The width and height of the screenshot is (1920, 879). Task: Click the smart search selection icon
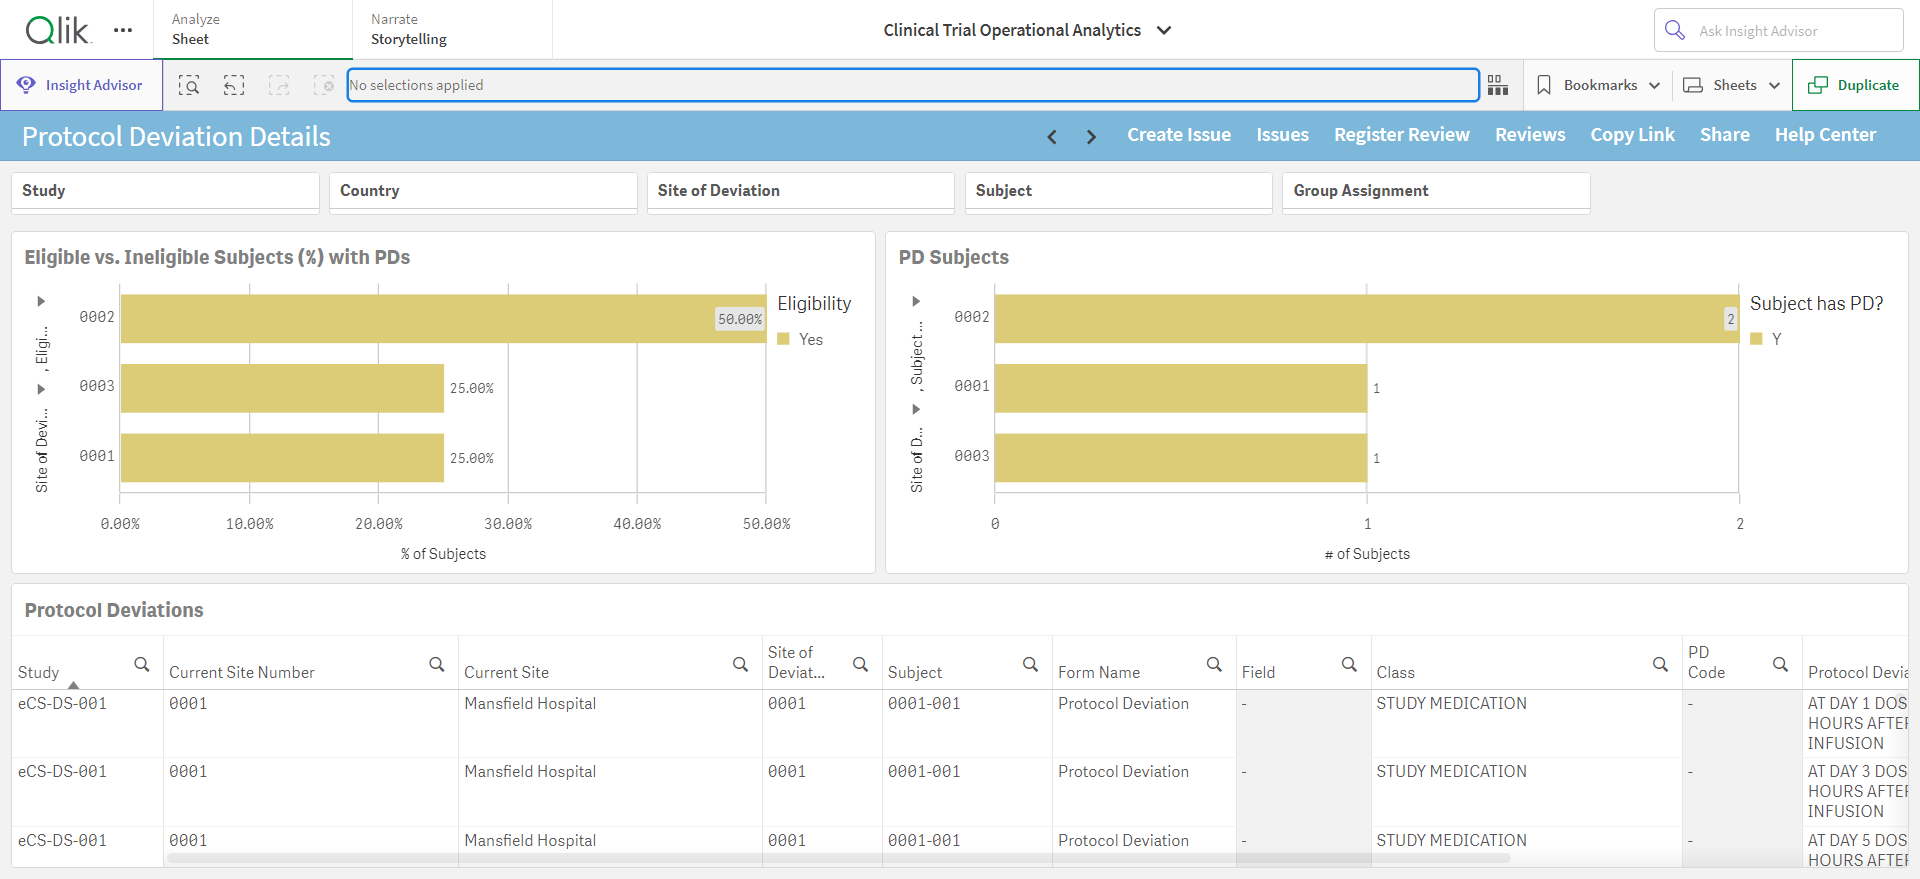pyautogui.click(x=189, y=85)
